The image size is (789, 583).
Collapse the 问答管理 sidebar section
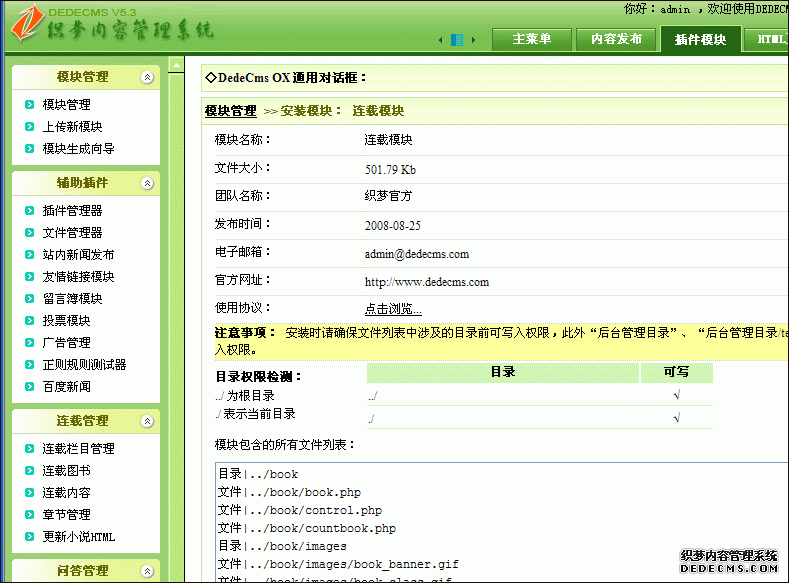147,571
